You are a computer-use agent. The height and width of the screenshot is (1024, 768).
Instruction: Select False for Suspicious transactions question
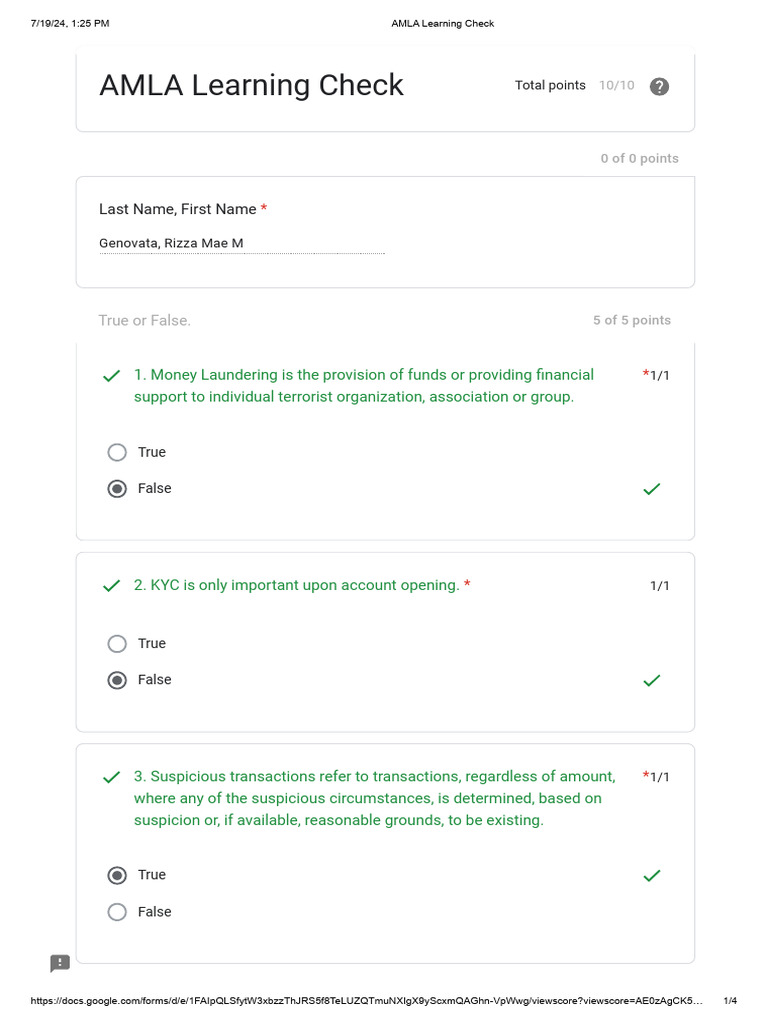click(117, 912)
